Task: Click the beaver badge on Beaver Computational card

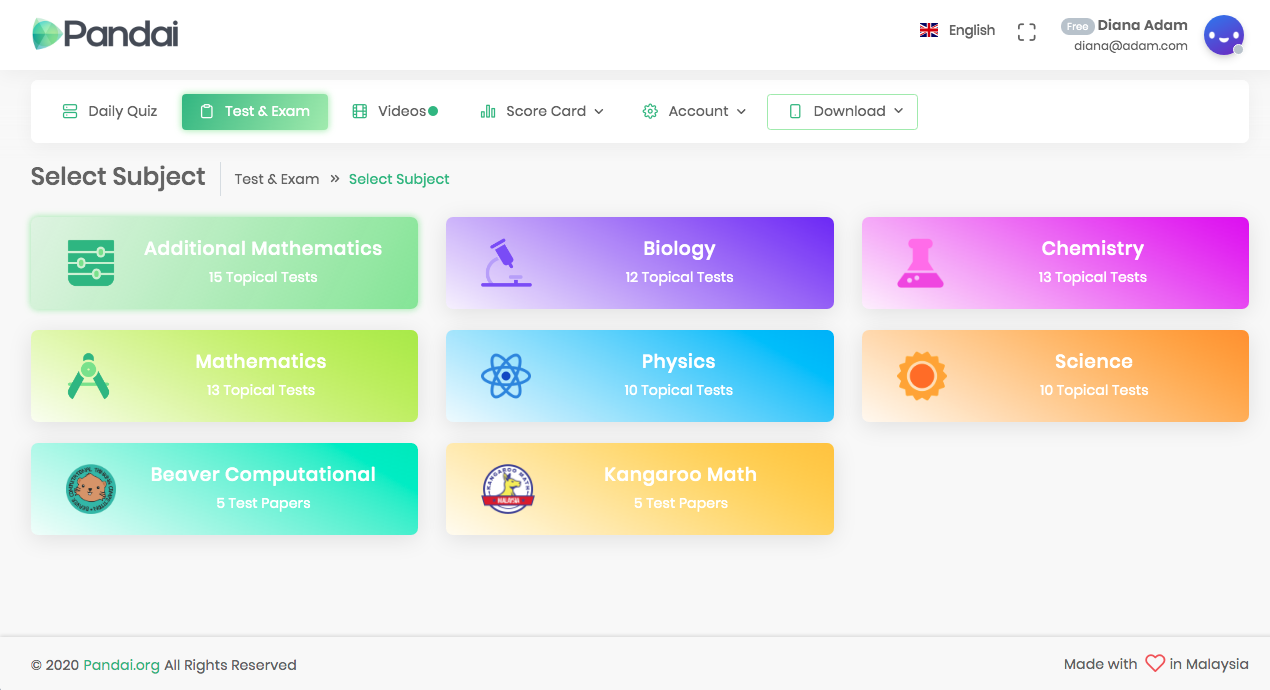Action: (x=90, y=489)
